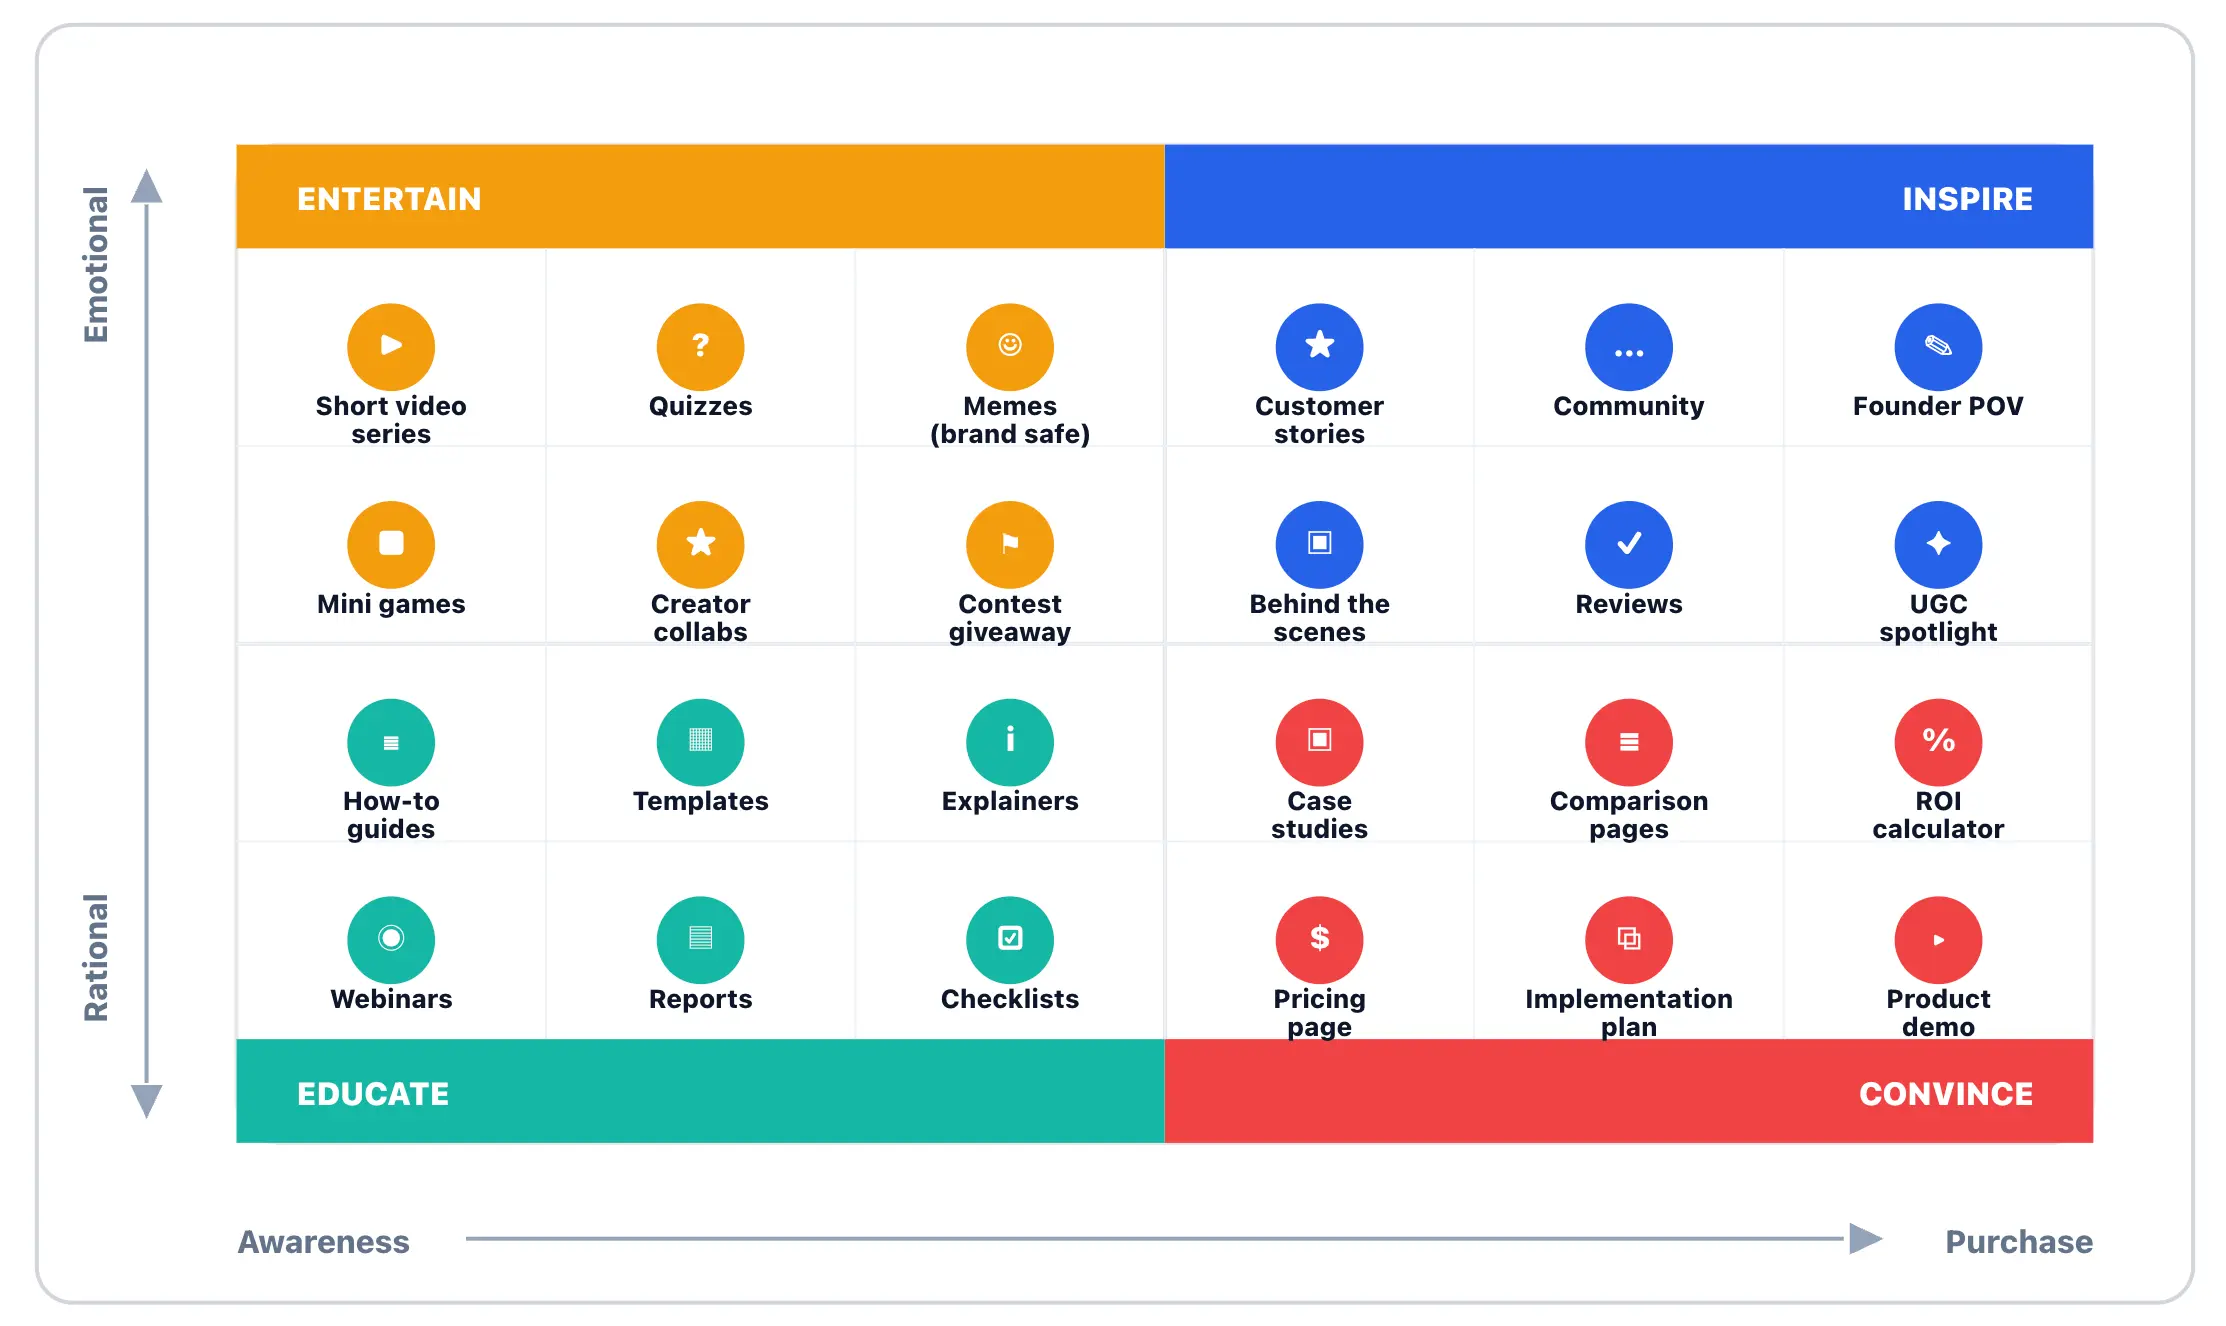Click the Community speech dots icon
This screenshot has height=1326, width=2226.
(1628, 346)
